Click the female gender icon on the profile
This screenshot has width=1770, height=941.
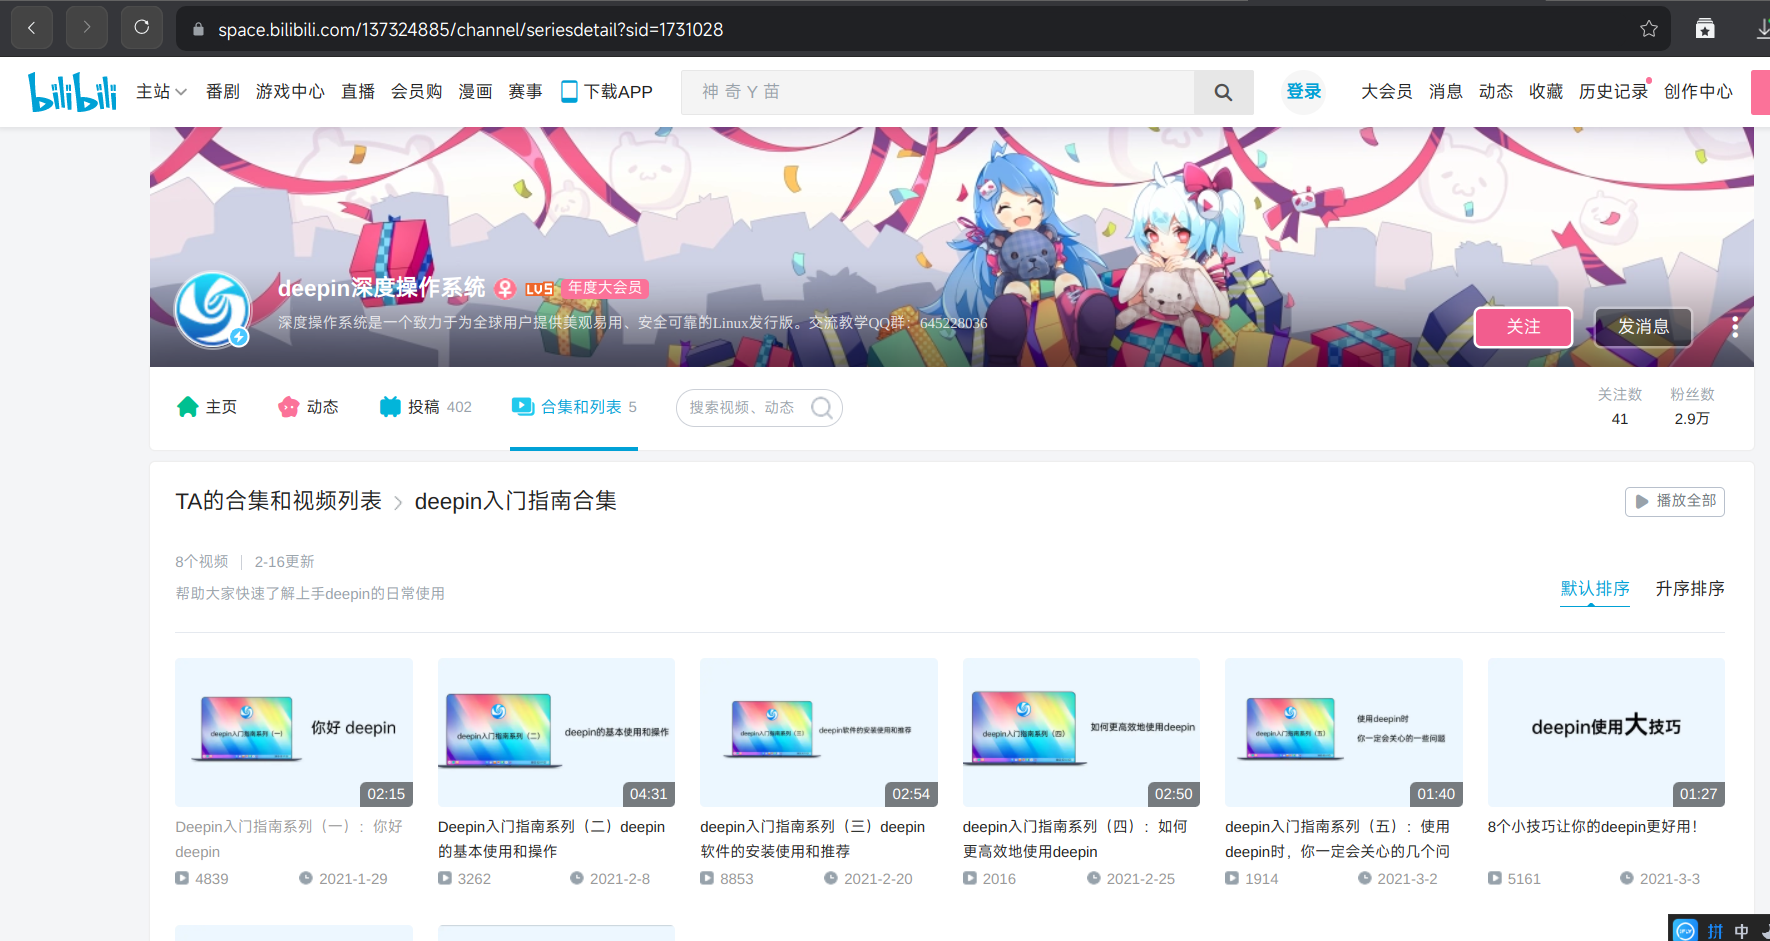coord(506,289)
